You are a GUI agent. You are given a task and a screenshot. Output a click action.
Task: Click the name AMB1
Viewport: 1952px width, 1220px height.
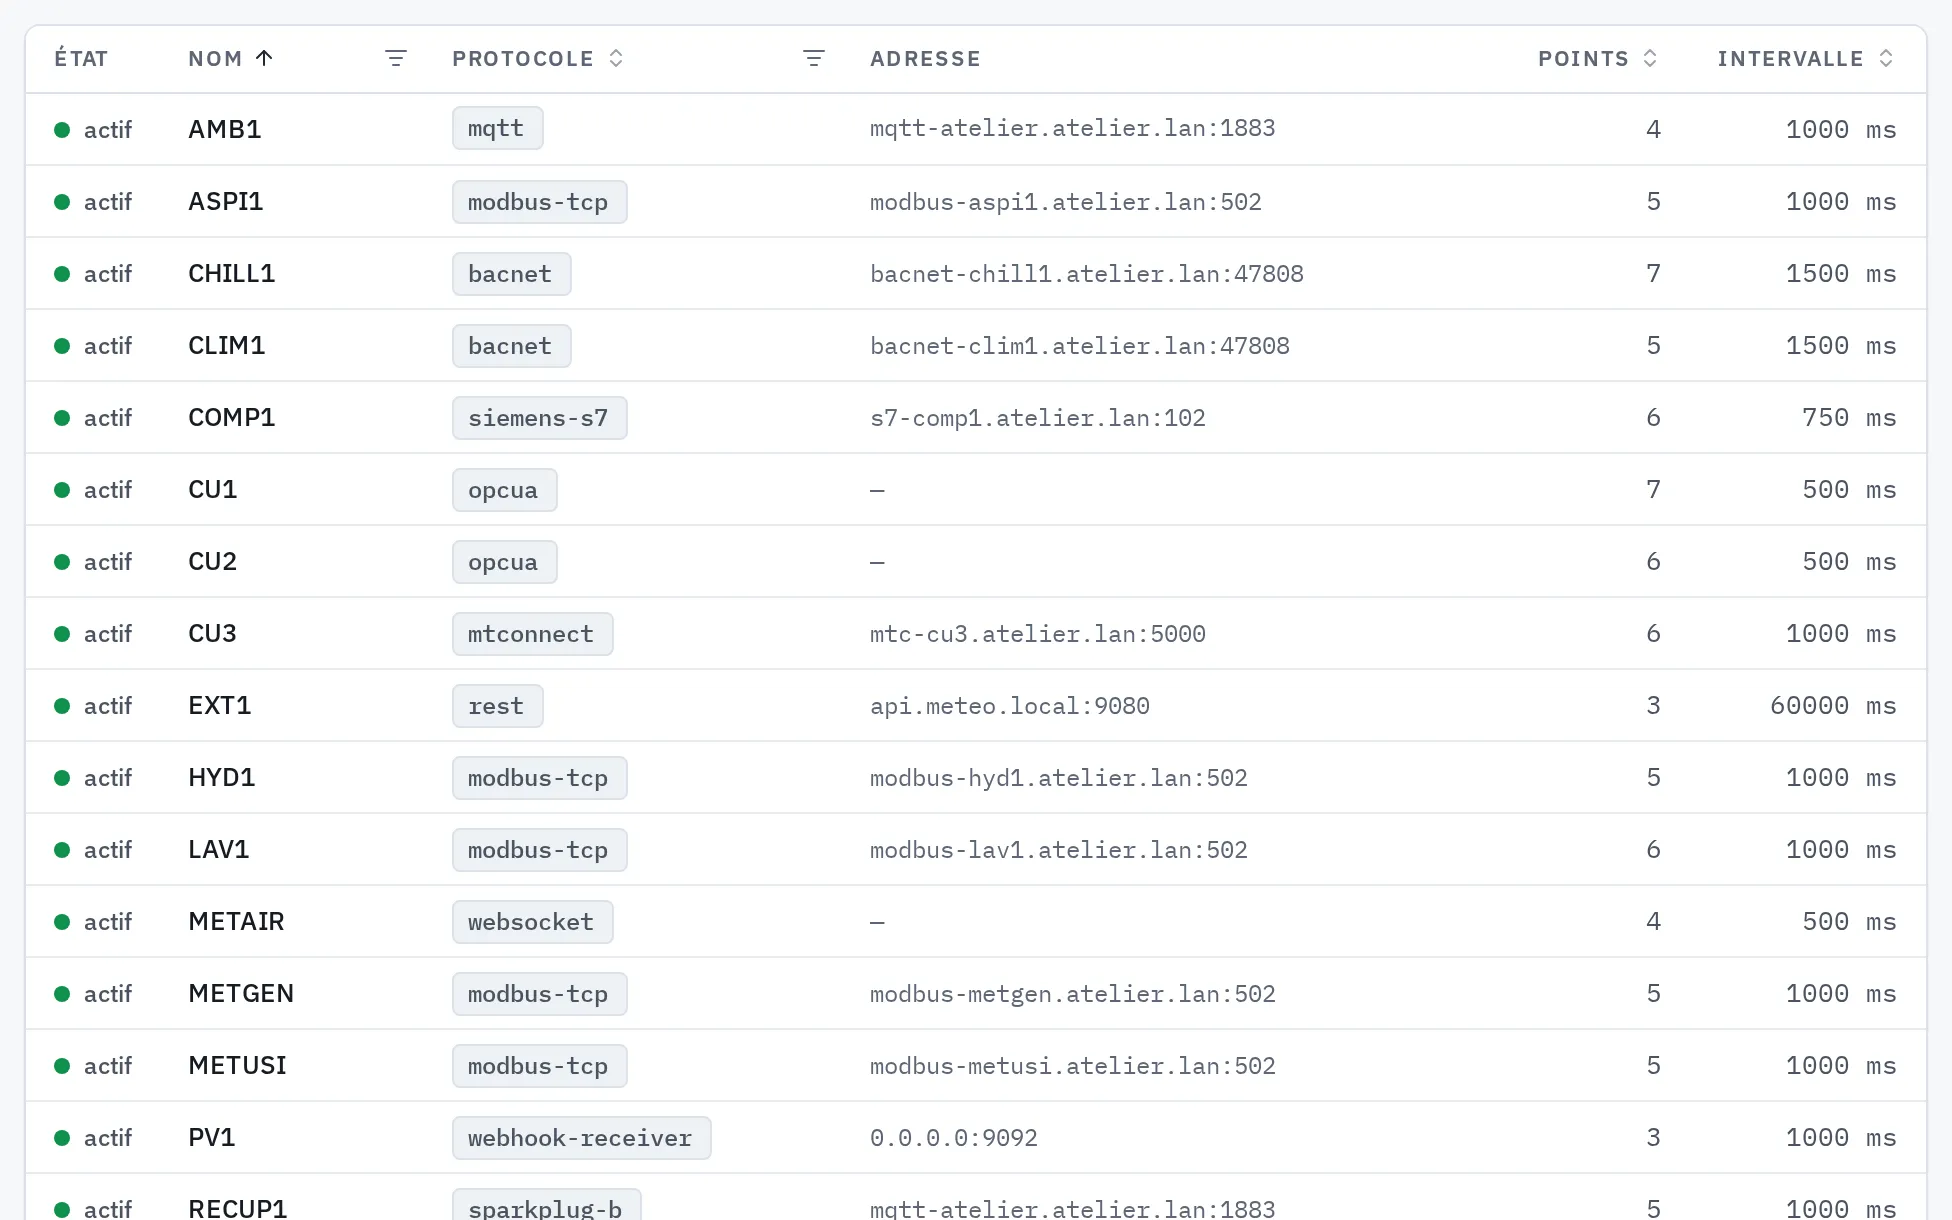point(225,130)
